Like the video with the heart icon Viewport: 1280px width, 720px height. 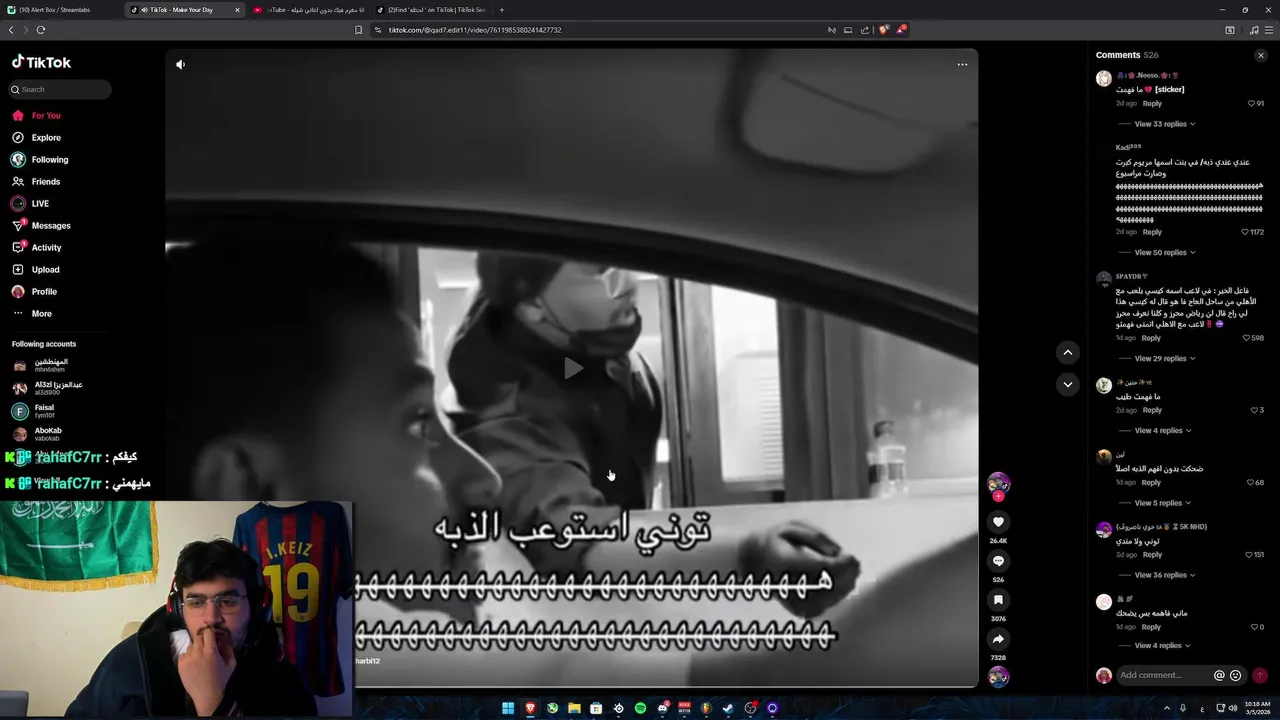[998, 522]
